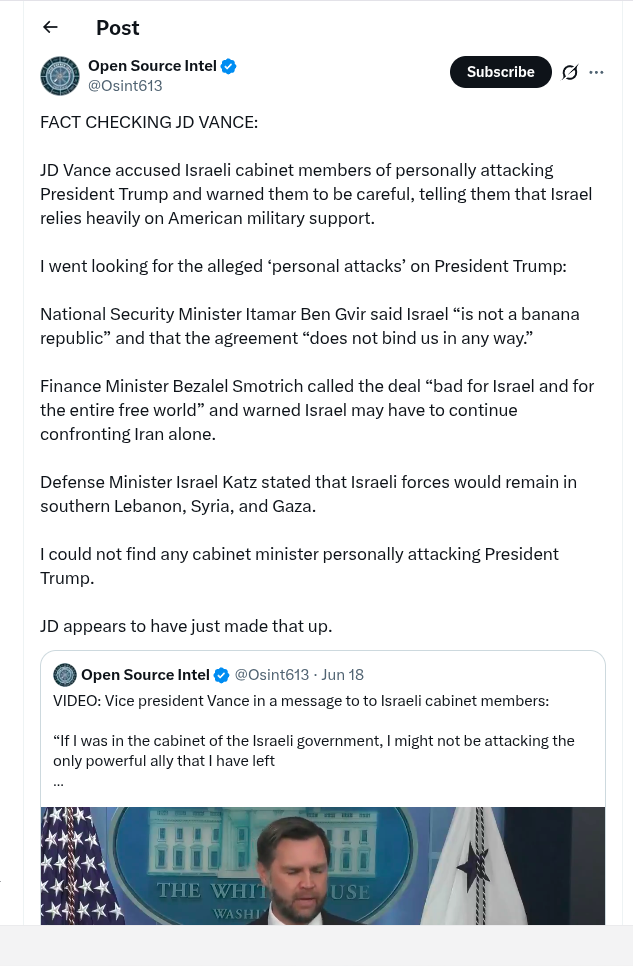
Task: Subscribe to Open Source Intel
Action: tap(500, 72)
